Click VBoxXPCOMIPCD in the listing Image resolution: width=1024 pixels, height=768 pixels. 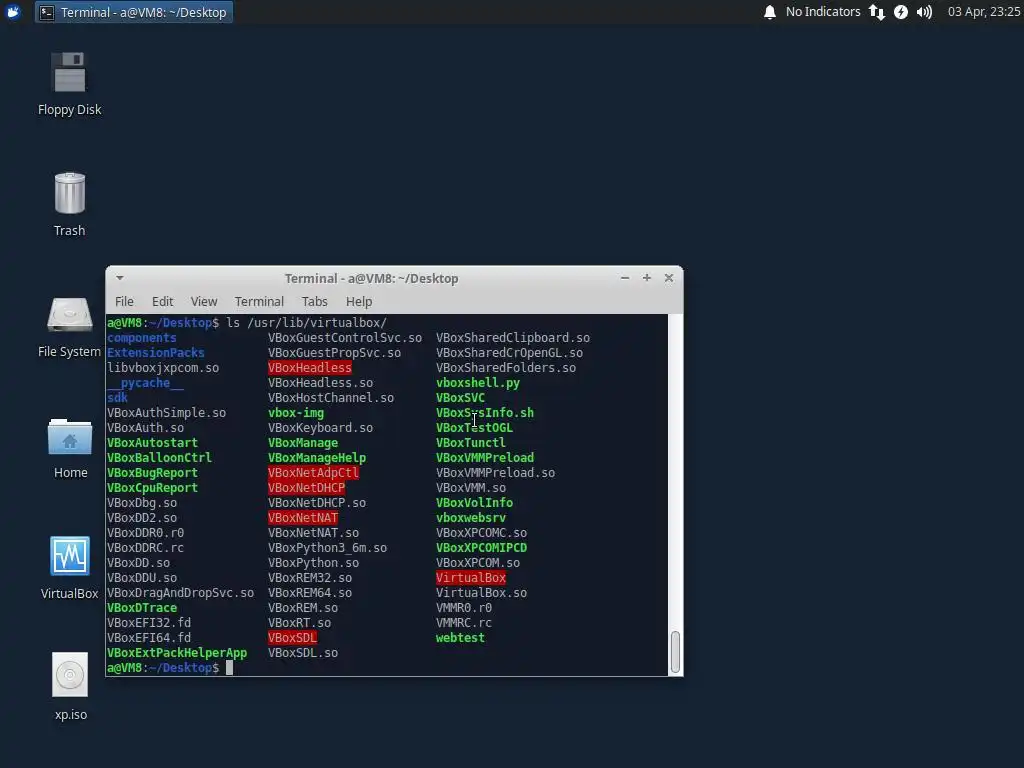pyautogui.click(x=481, y=548)
